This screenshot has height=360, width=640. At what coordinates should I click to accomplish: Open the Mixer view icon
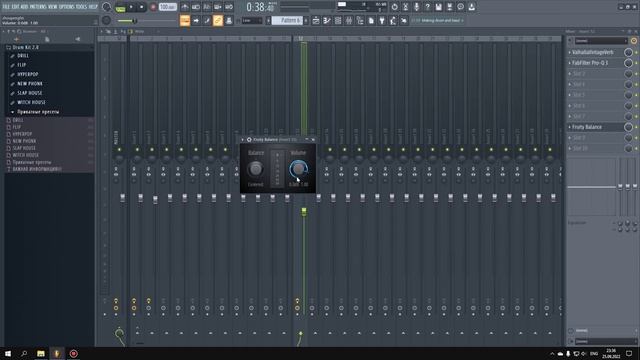[x=349, y=20]
